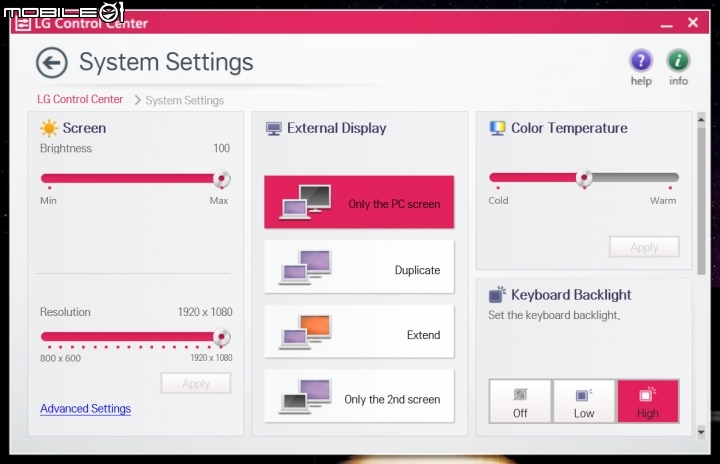Close the LG Control Center window
Image resolution: width=720 pixels, height=464 pixels.
(x=693, y=23)
